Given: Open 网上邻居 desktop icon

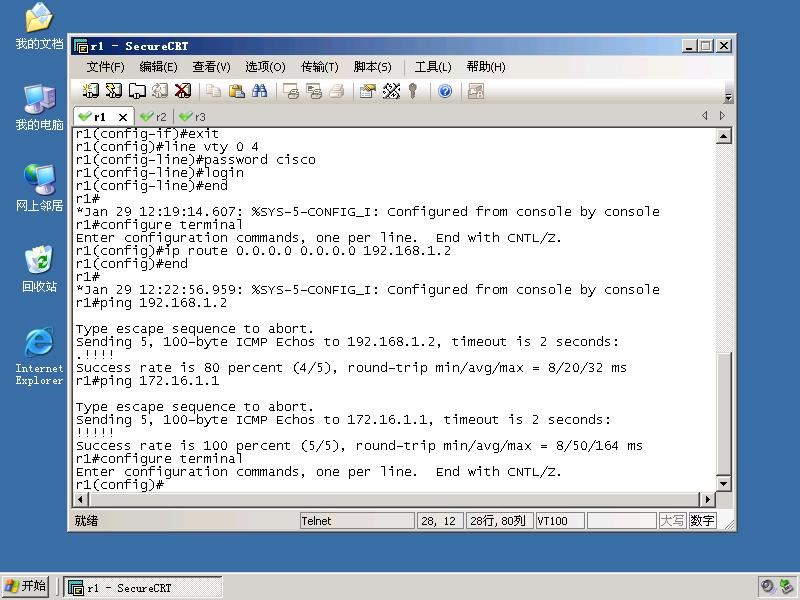Looking at the screenshot, I should click(39, 188).
